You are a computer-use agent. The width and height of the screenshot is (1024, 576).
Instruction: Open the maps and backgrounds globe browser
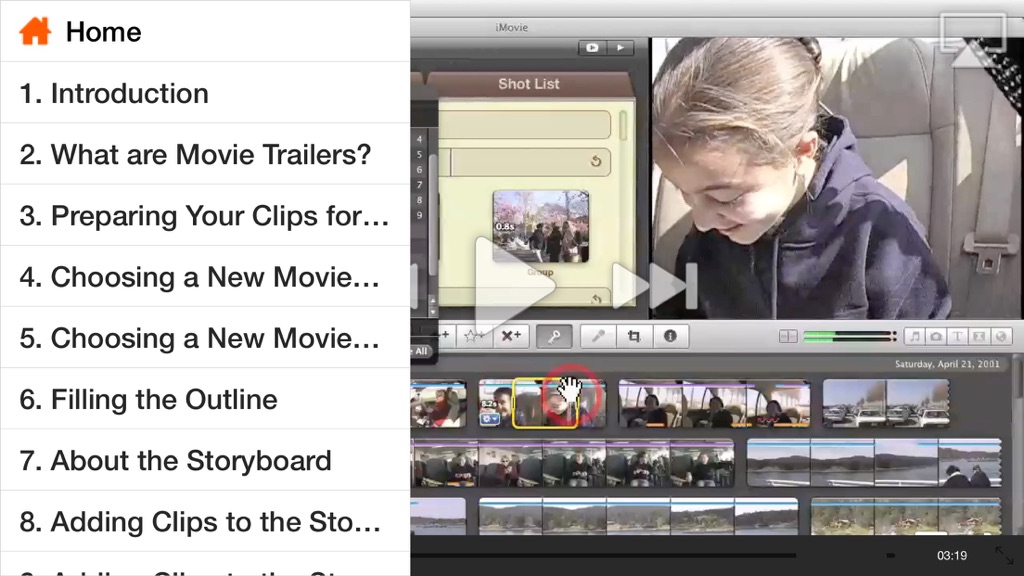coord(1000,336)
